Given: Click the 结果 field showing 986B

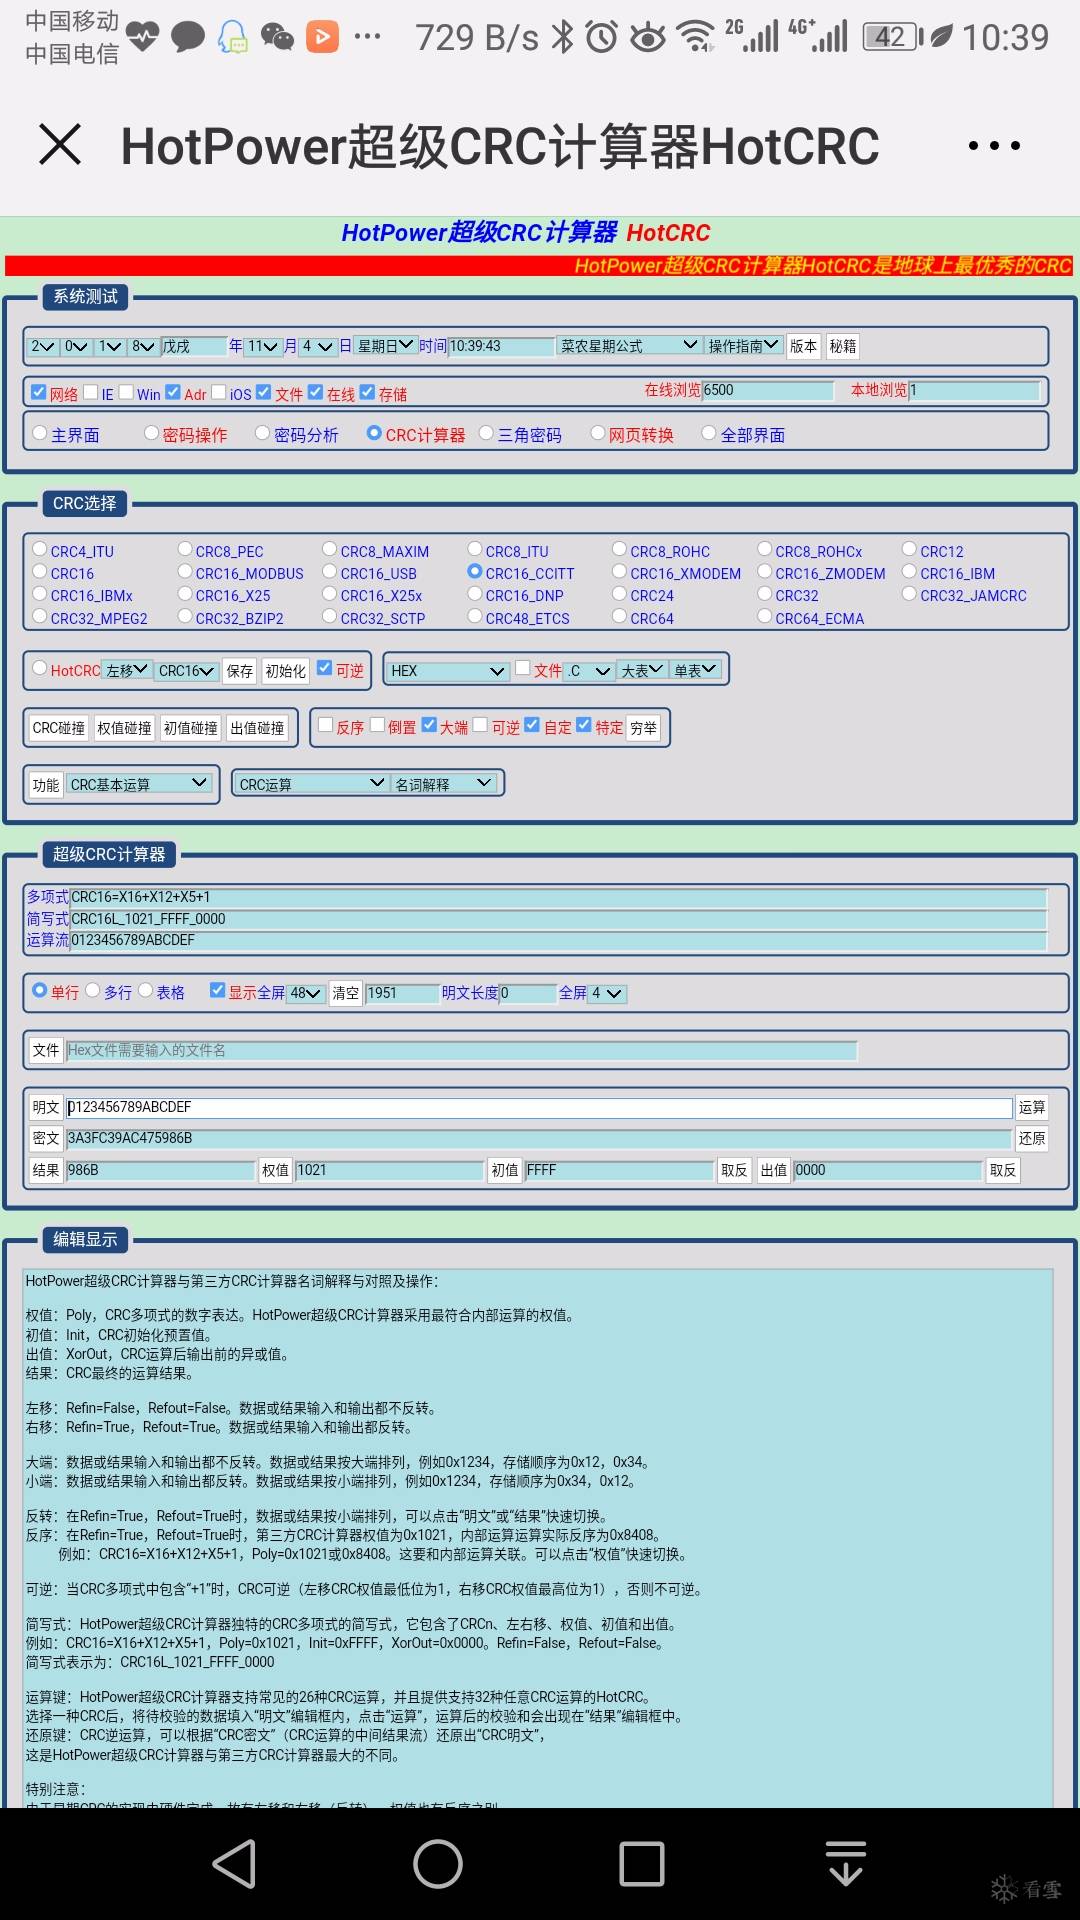Looking at the screenshot, I should [160, 1170].
